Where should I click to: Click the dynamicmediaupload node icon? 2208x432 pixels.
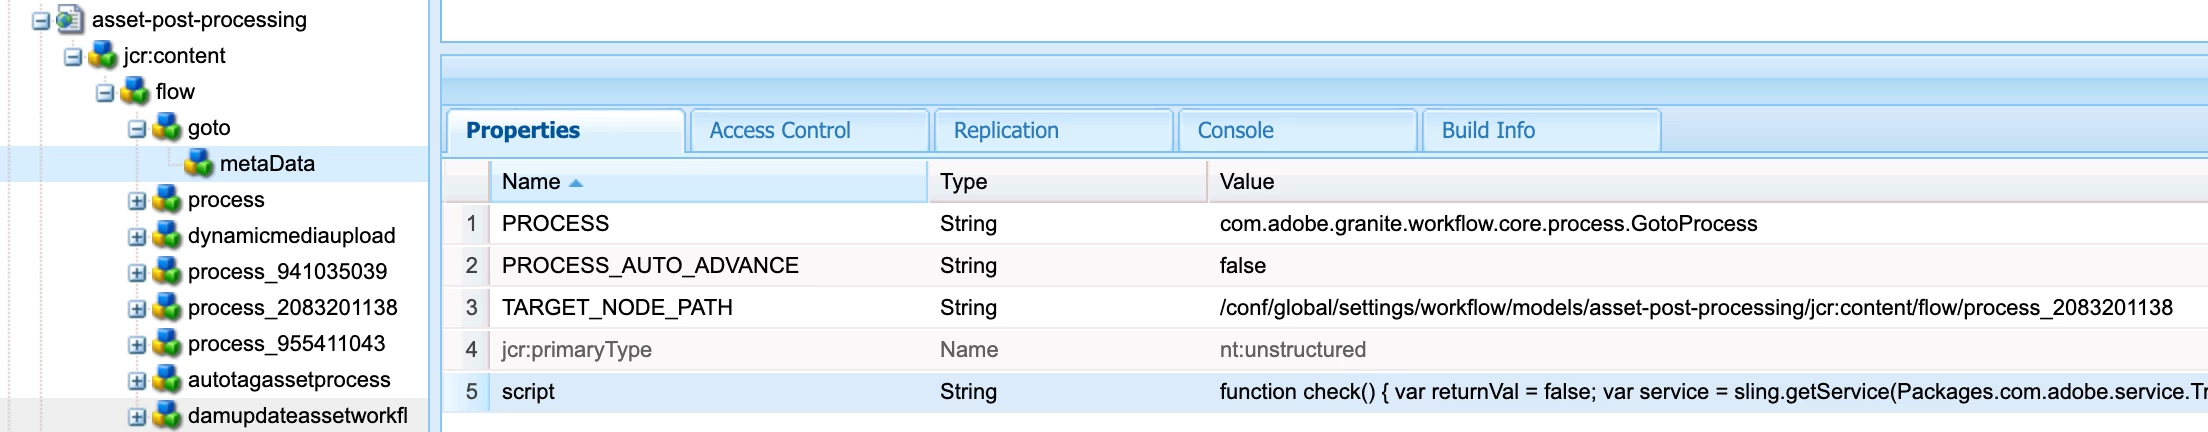[167, 236]
